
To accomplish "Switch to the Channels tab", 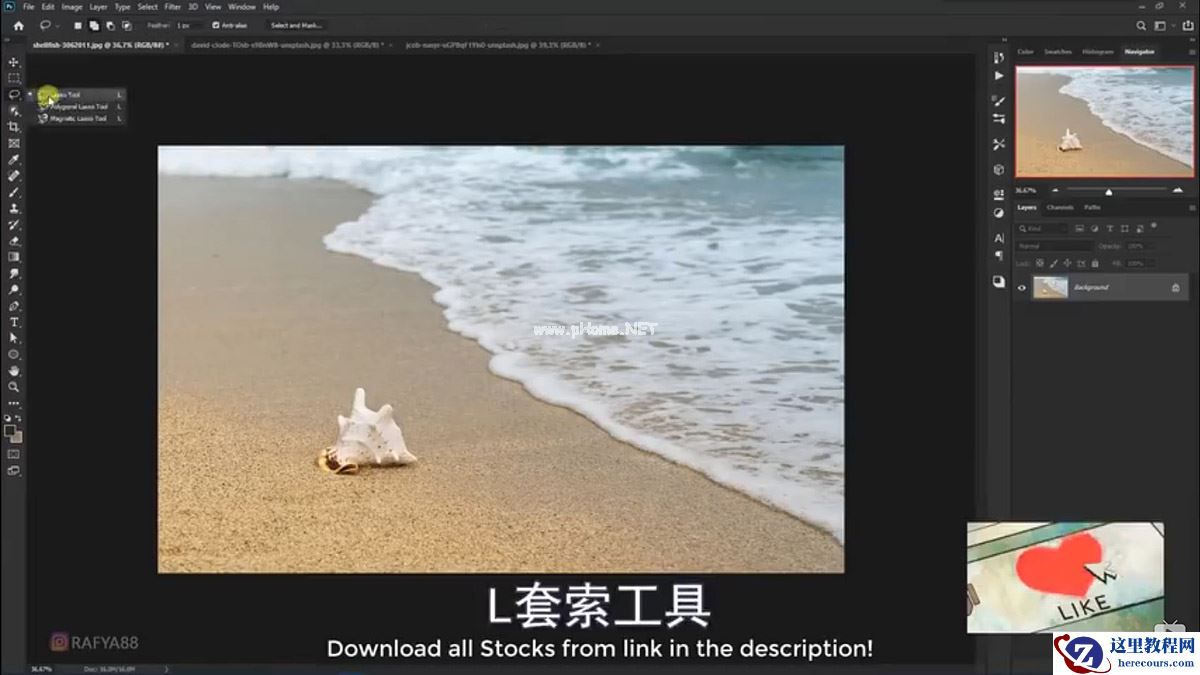I will [x=1060, y=208].
